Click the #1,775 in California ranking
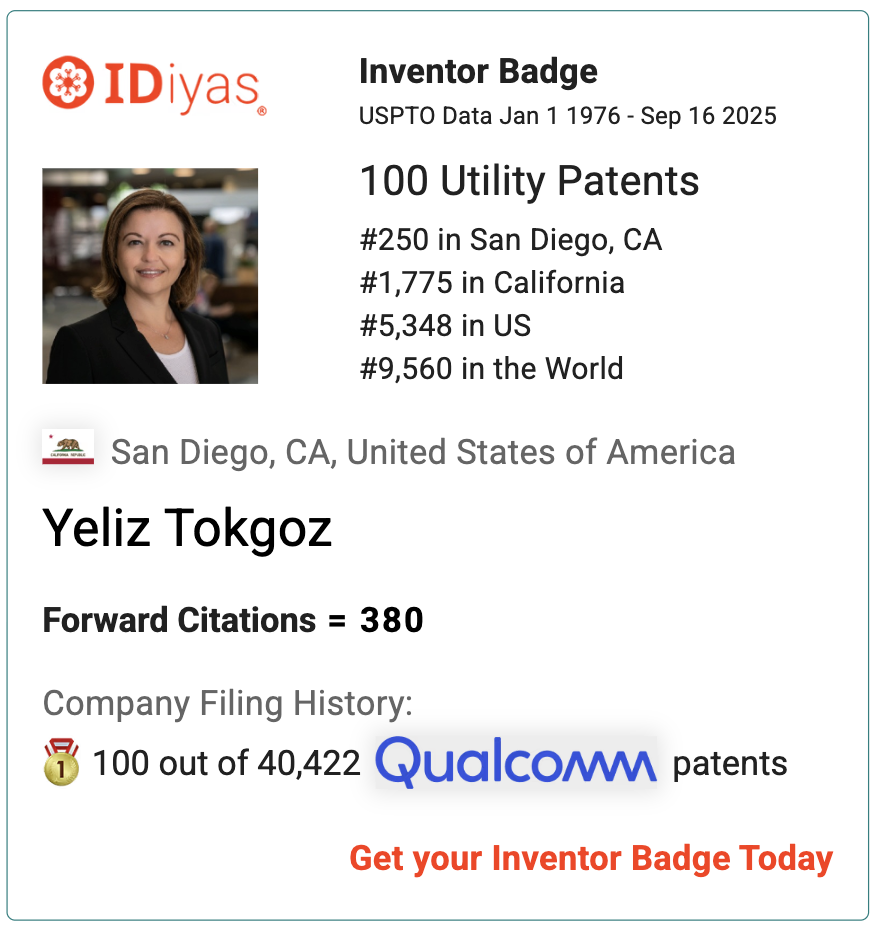Screen dimensions: 876x928 tap(492, 283)
